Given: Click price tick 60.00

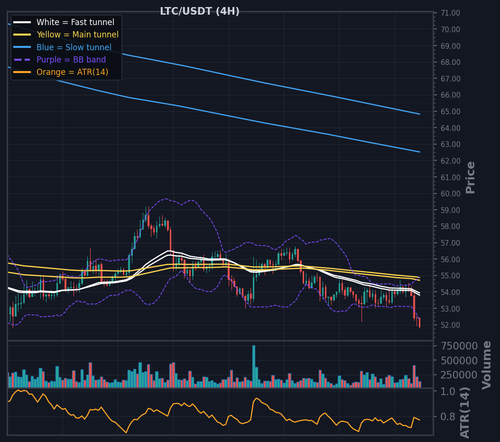Looking at the screenshot, I should [x=450, y=194].
